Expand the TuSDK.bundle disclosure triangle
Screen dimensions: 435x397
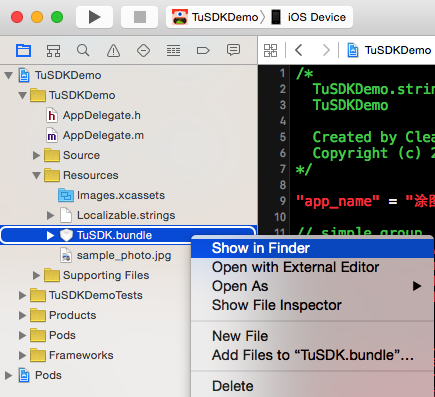pos(50,235)
